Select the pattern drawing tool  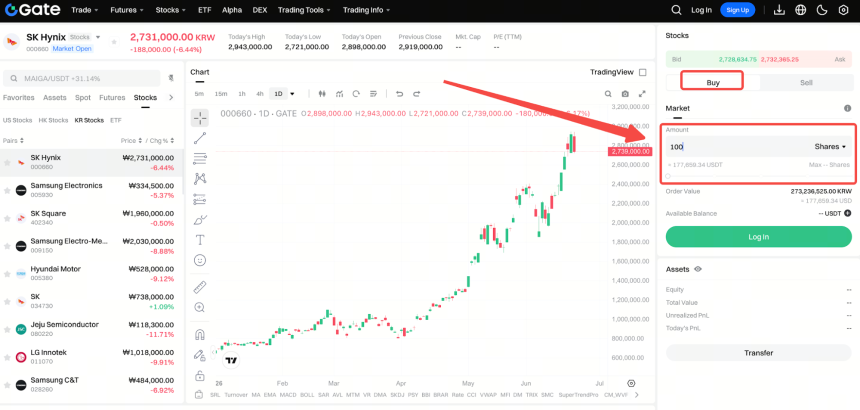coord(200,179)
